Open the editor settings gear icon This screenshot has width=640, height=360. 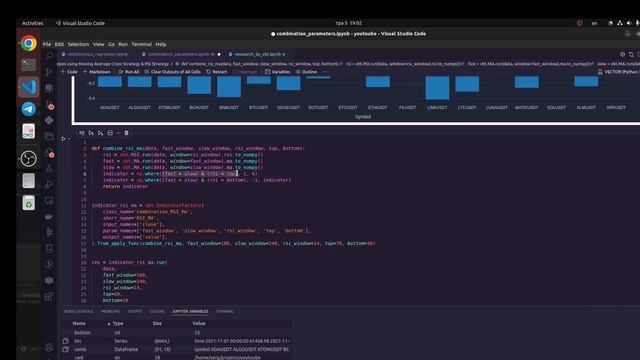click(x=622, y=54)
